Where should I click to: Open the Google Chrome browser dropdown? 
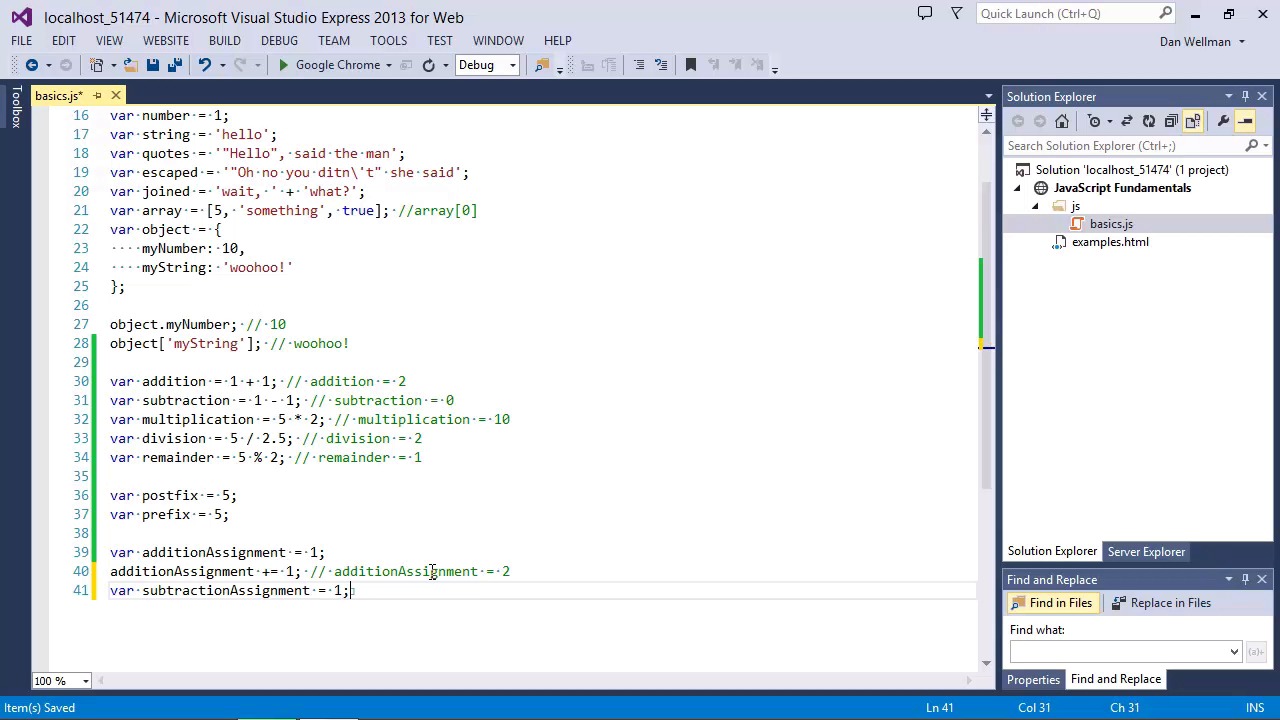(x=389, y=65)
